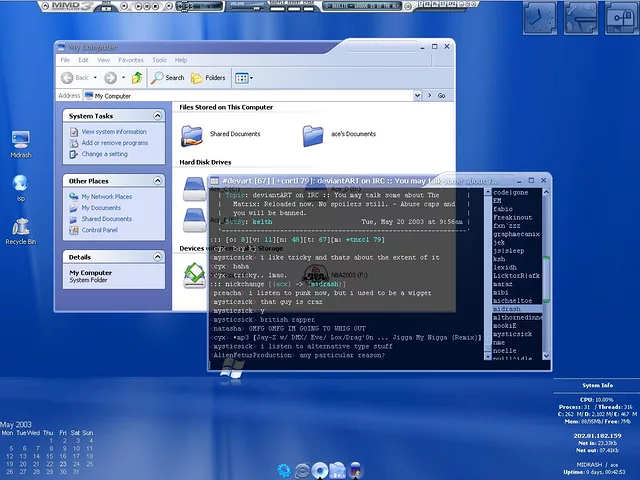The width and height of the screenshot is (640, 480).
Task: Toggle Cross fade in the MMD3 player
Action: [x=309, y=8]
